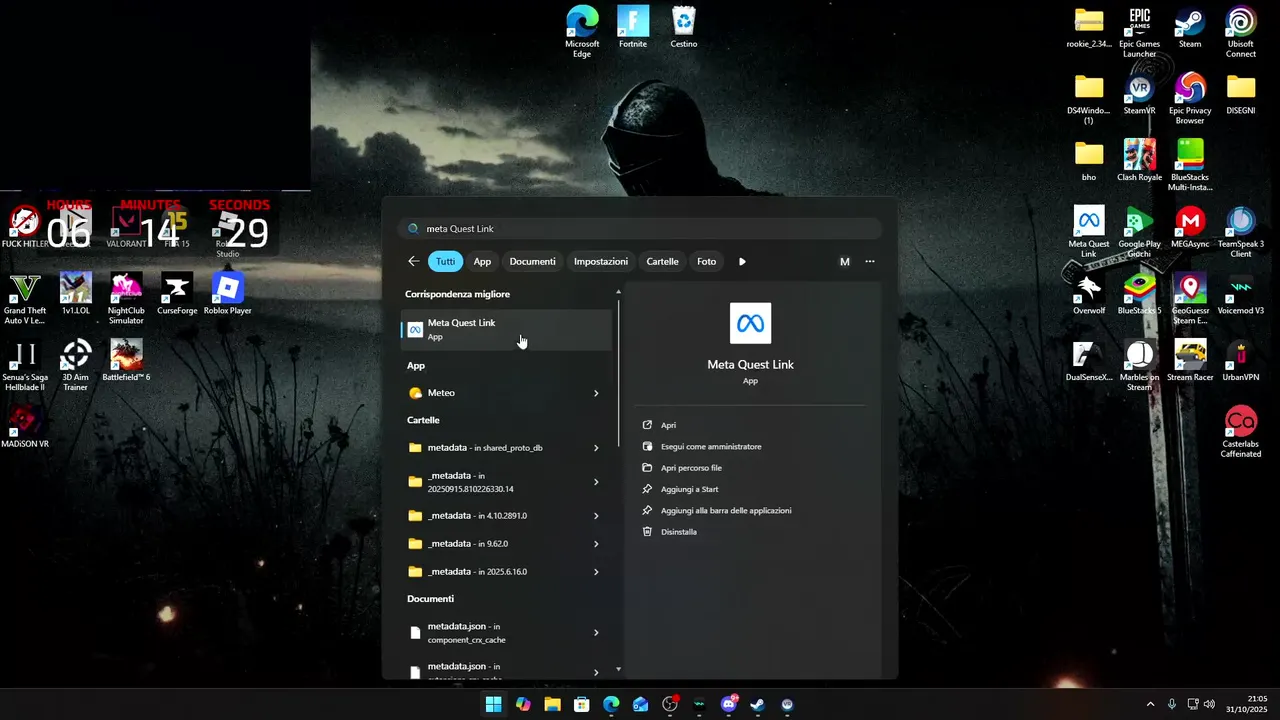Select the Clash Royale desktop icon
Image resolution: width=1280 pixels, height=720 pixels.
(1139, 160)
